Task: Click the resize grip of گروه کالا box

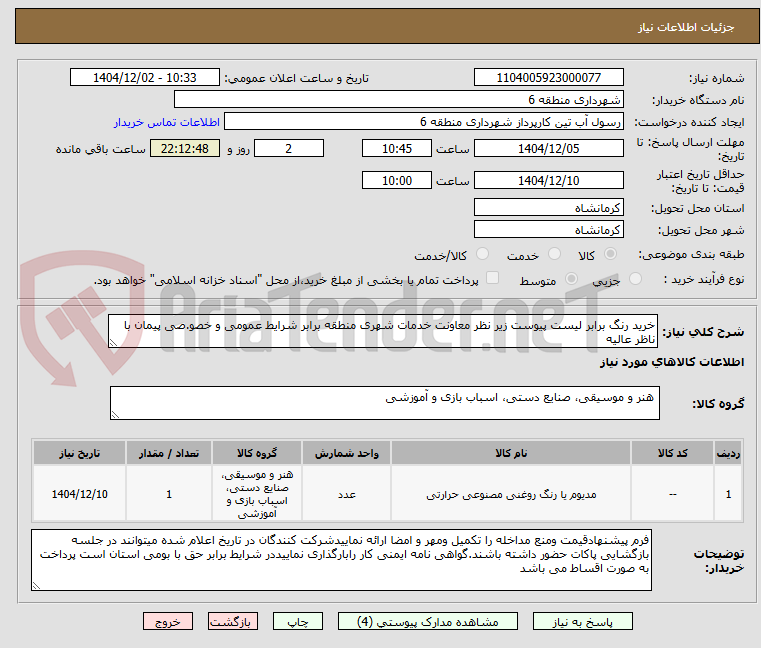Action: [x=115, y=415]
